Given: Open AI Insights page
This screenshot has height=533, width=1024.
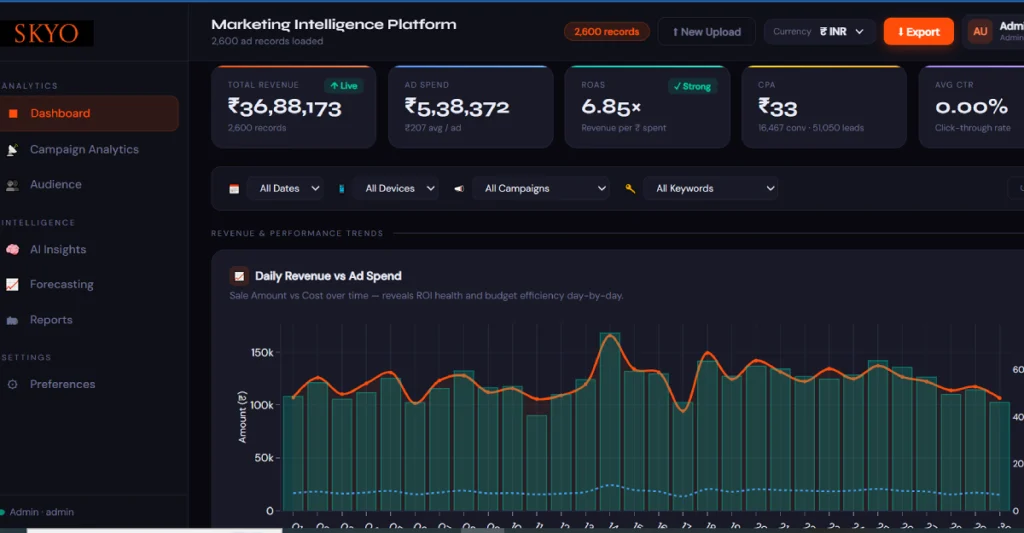Looking at the screenshot, I should 57,250.
